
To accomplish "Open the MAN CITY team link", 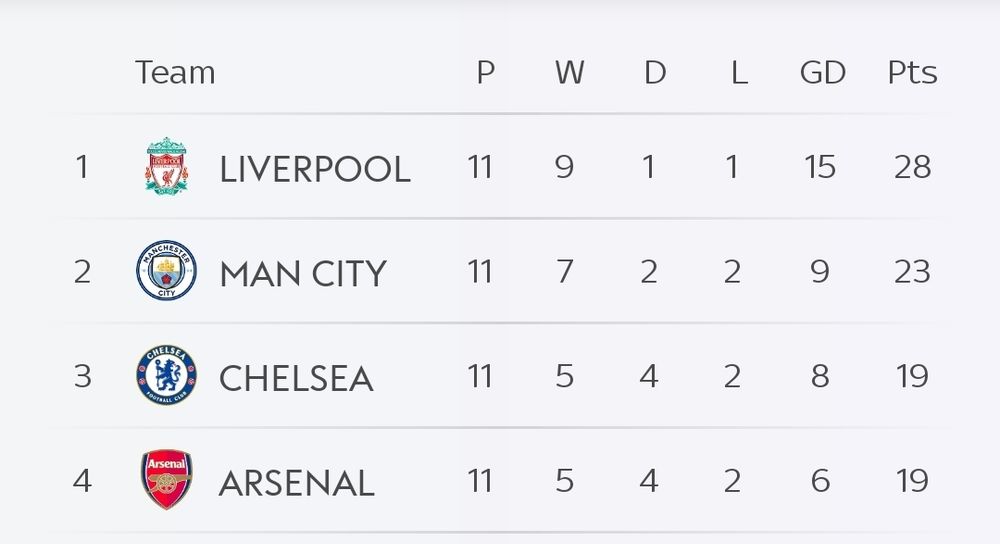I will 302,273.
